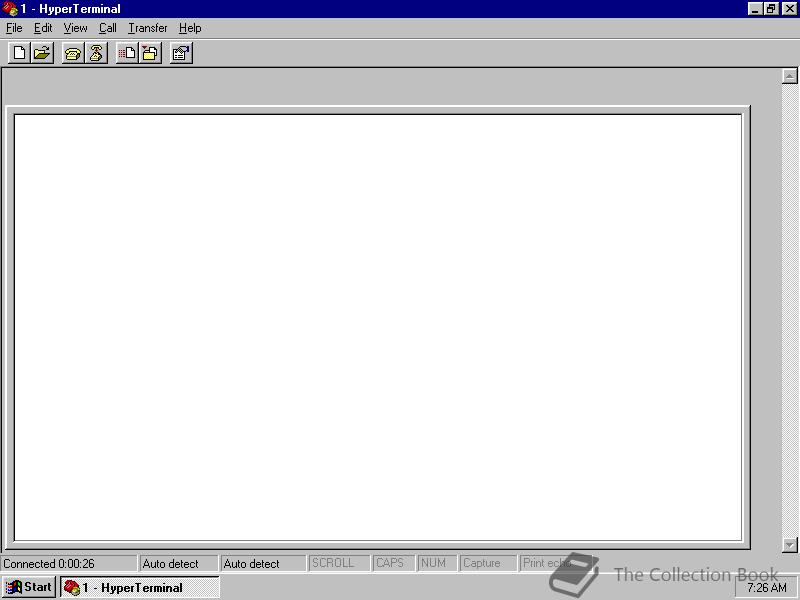Click inside the white terminal area
Screen dimensions: 800x600
pos(378,327)
